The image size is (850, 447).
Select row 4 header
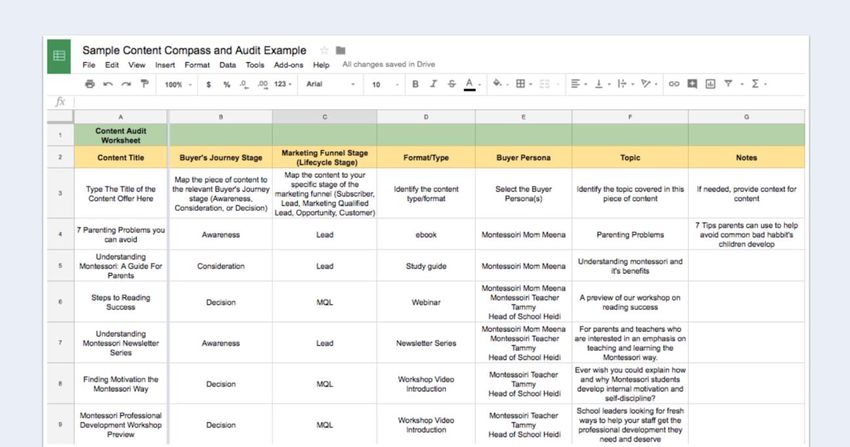[x=60, y=234]
